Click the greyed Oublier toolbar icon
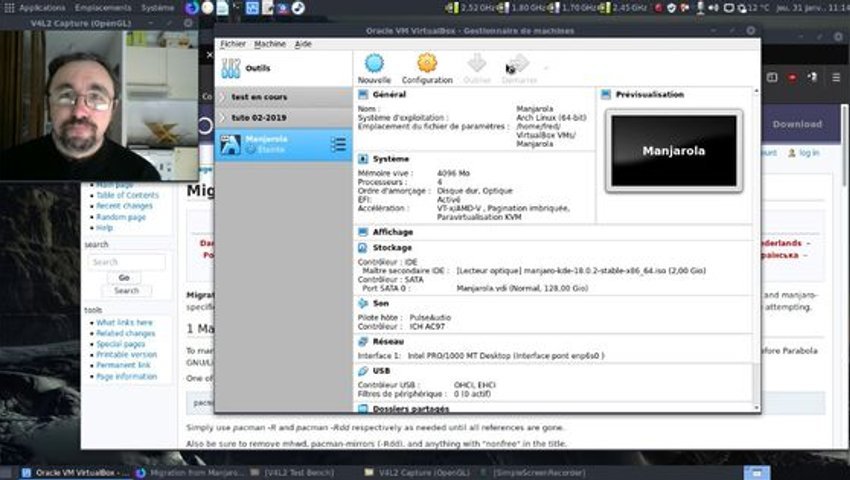The image size is (850, 480). (x=476, y=63)
